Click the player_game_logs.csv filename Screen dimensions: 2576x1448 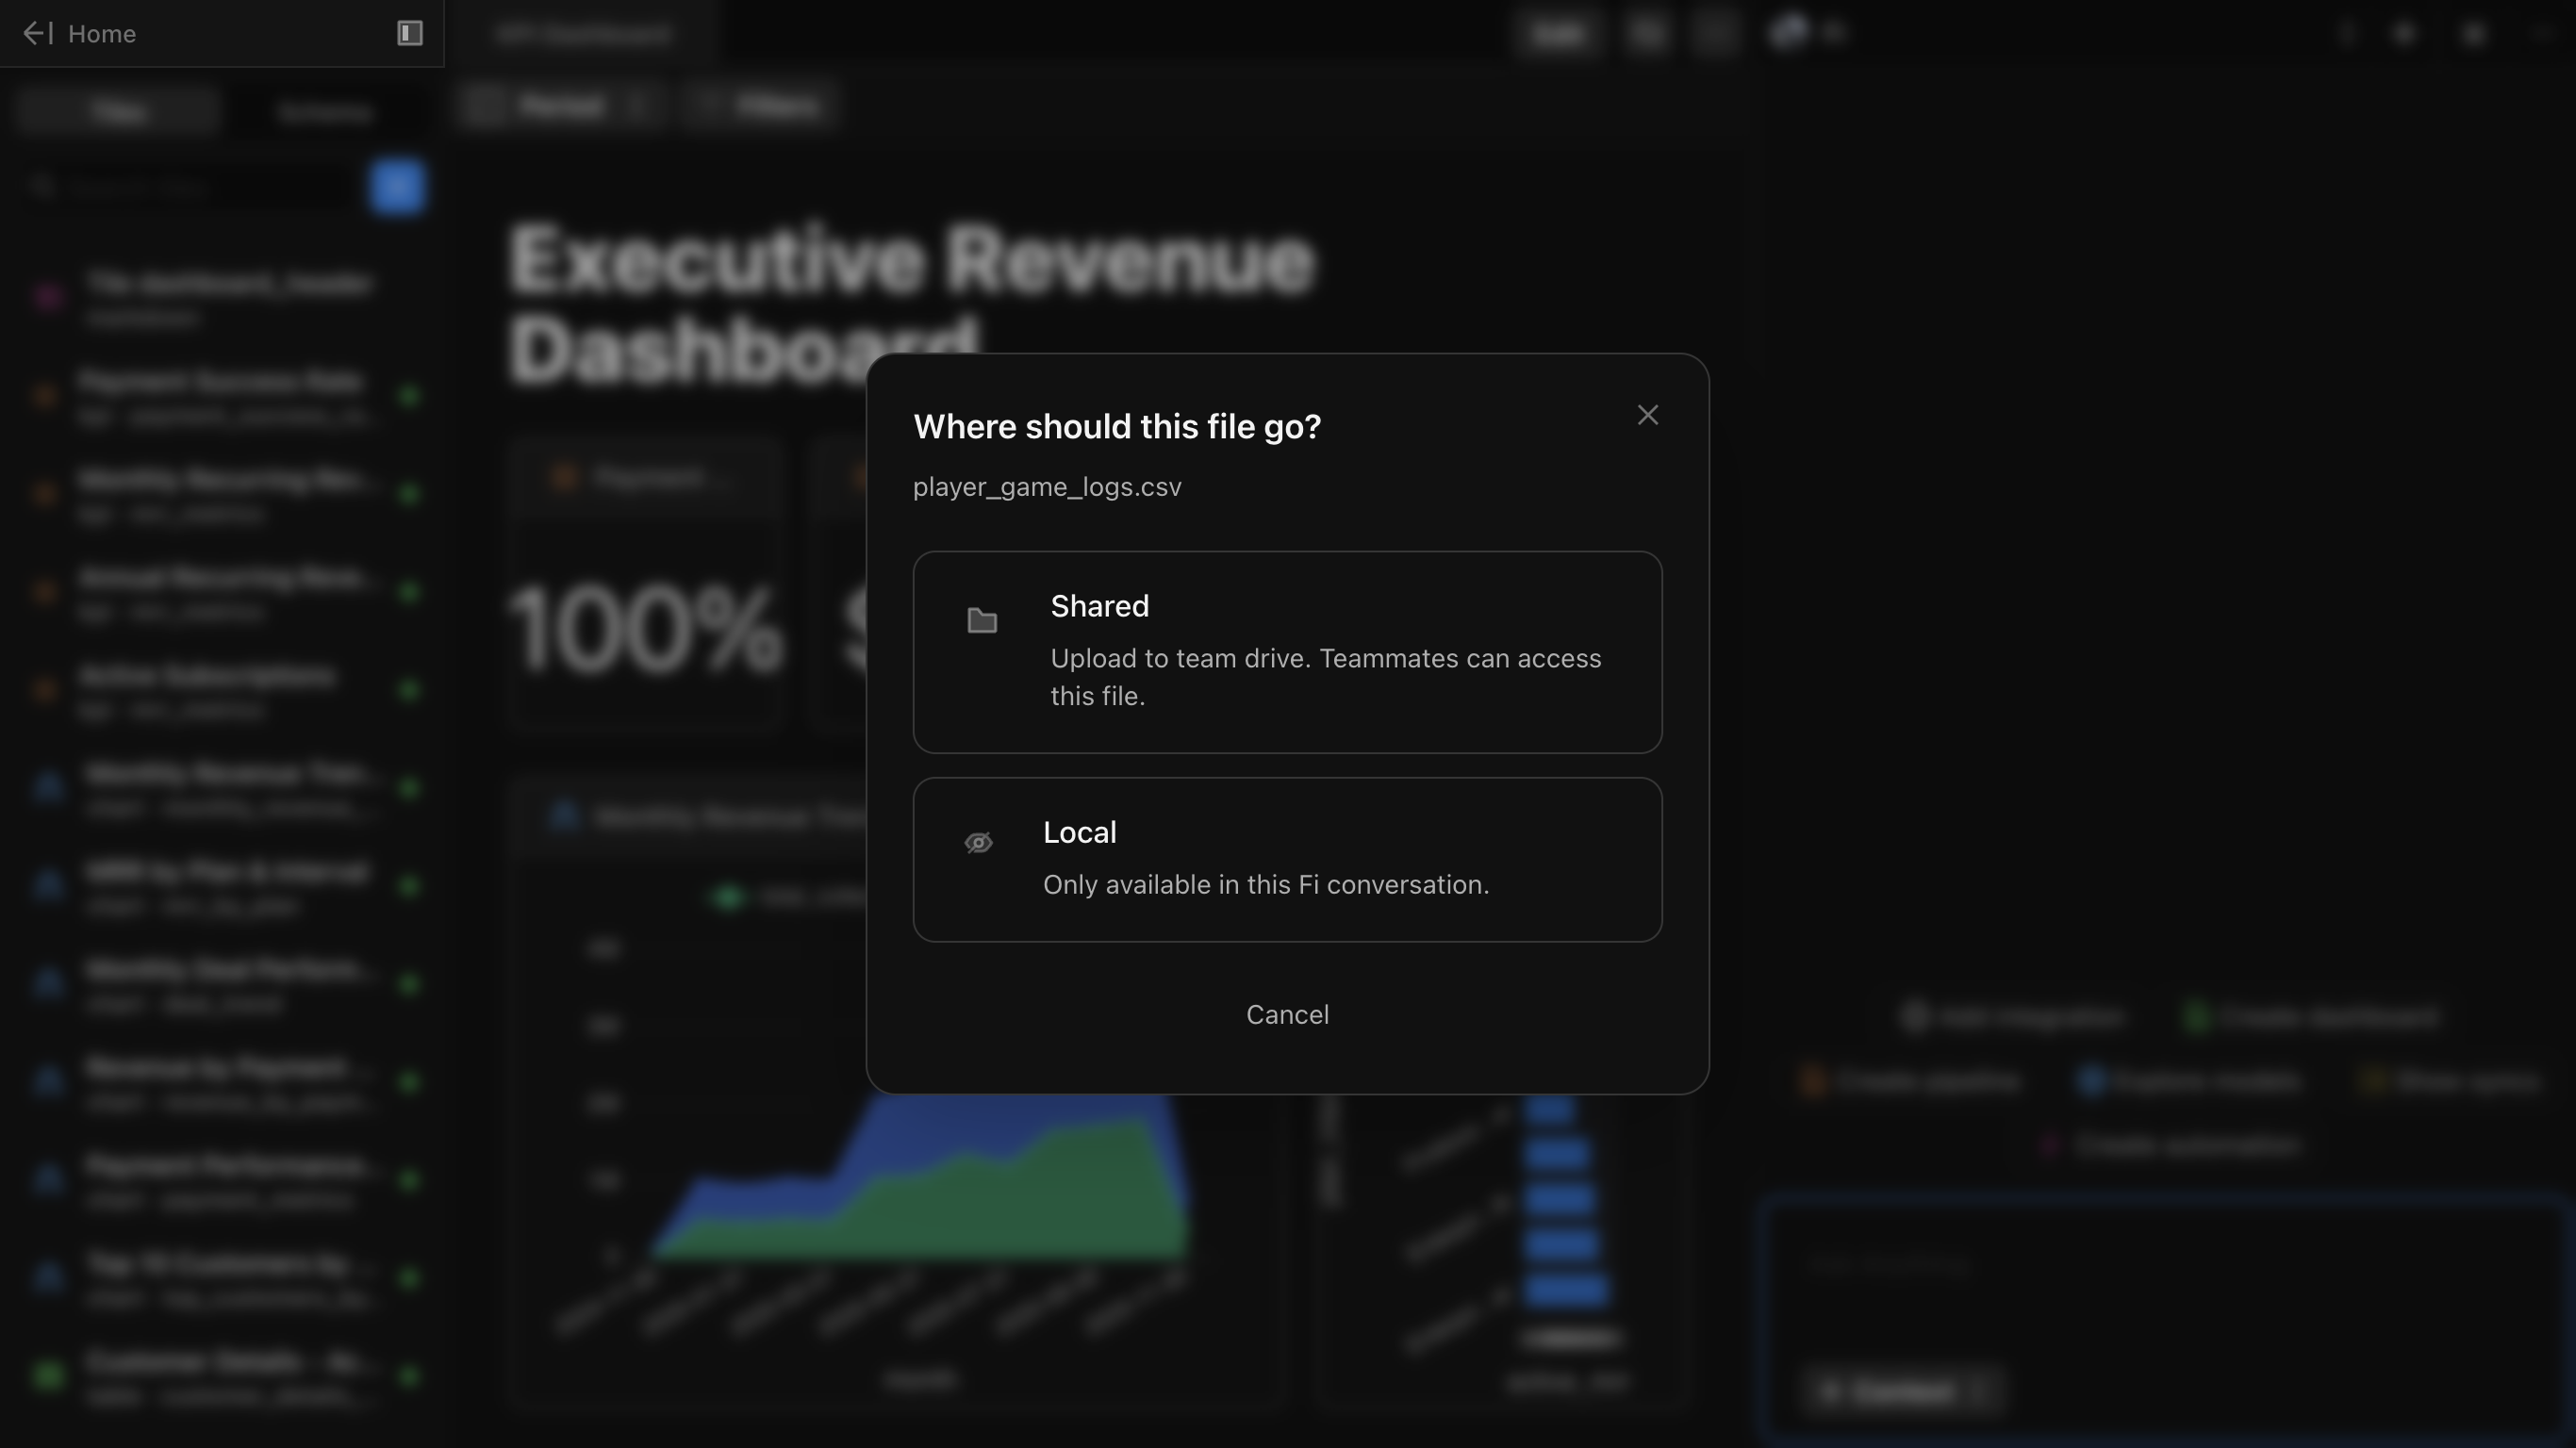pyautogui.click(x=1046, y=487)
